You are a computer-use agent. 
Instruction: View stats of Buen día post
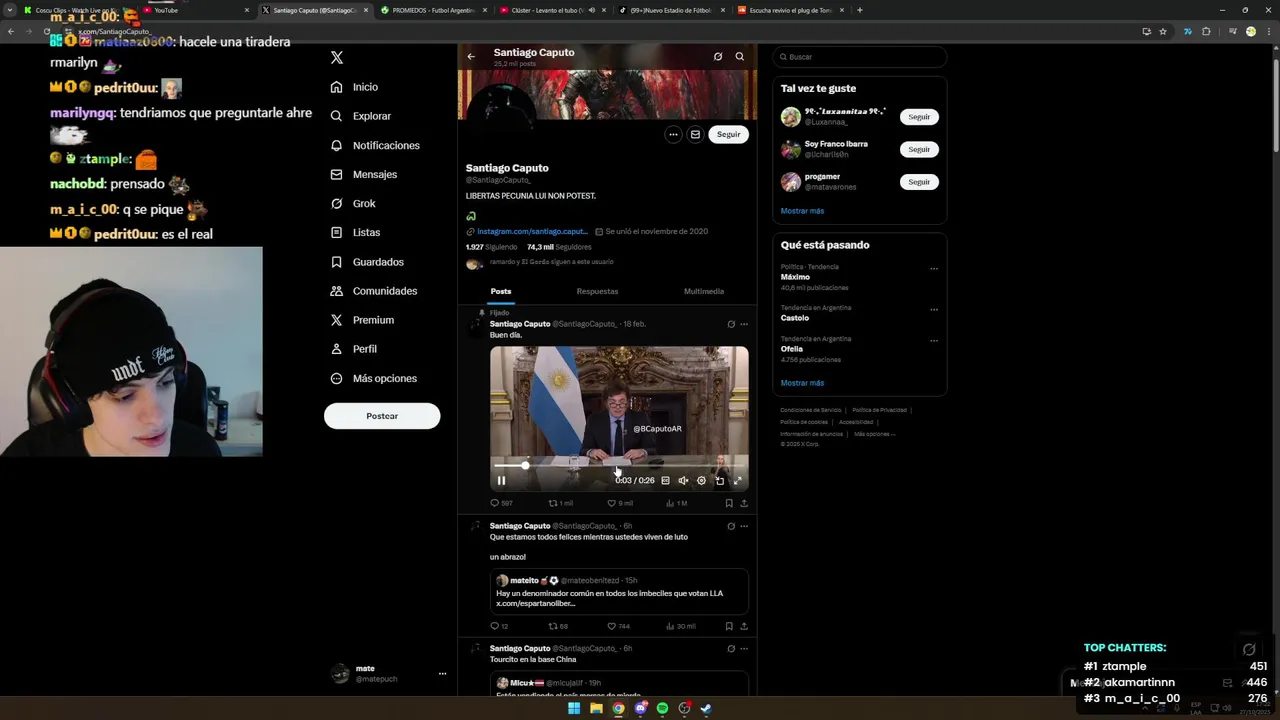[x=676, y=503]
